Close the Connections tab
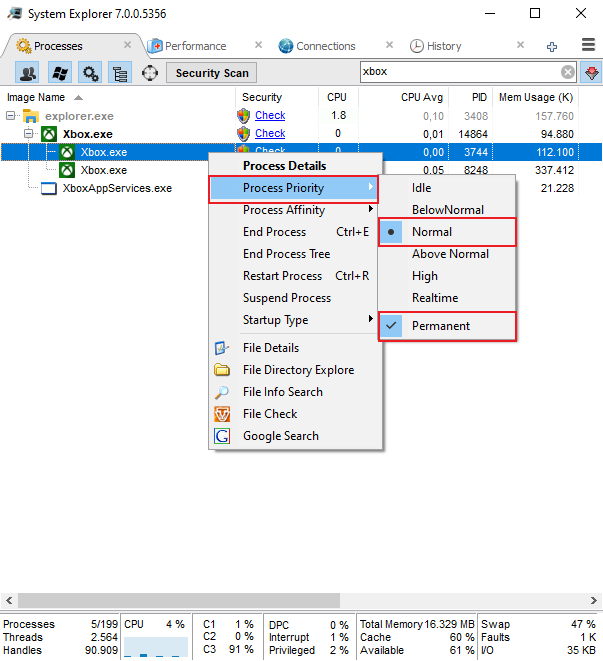The height and width of the screenshot is (661, 603). tap(389, 45)
